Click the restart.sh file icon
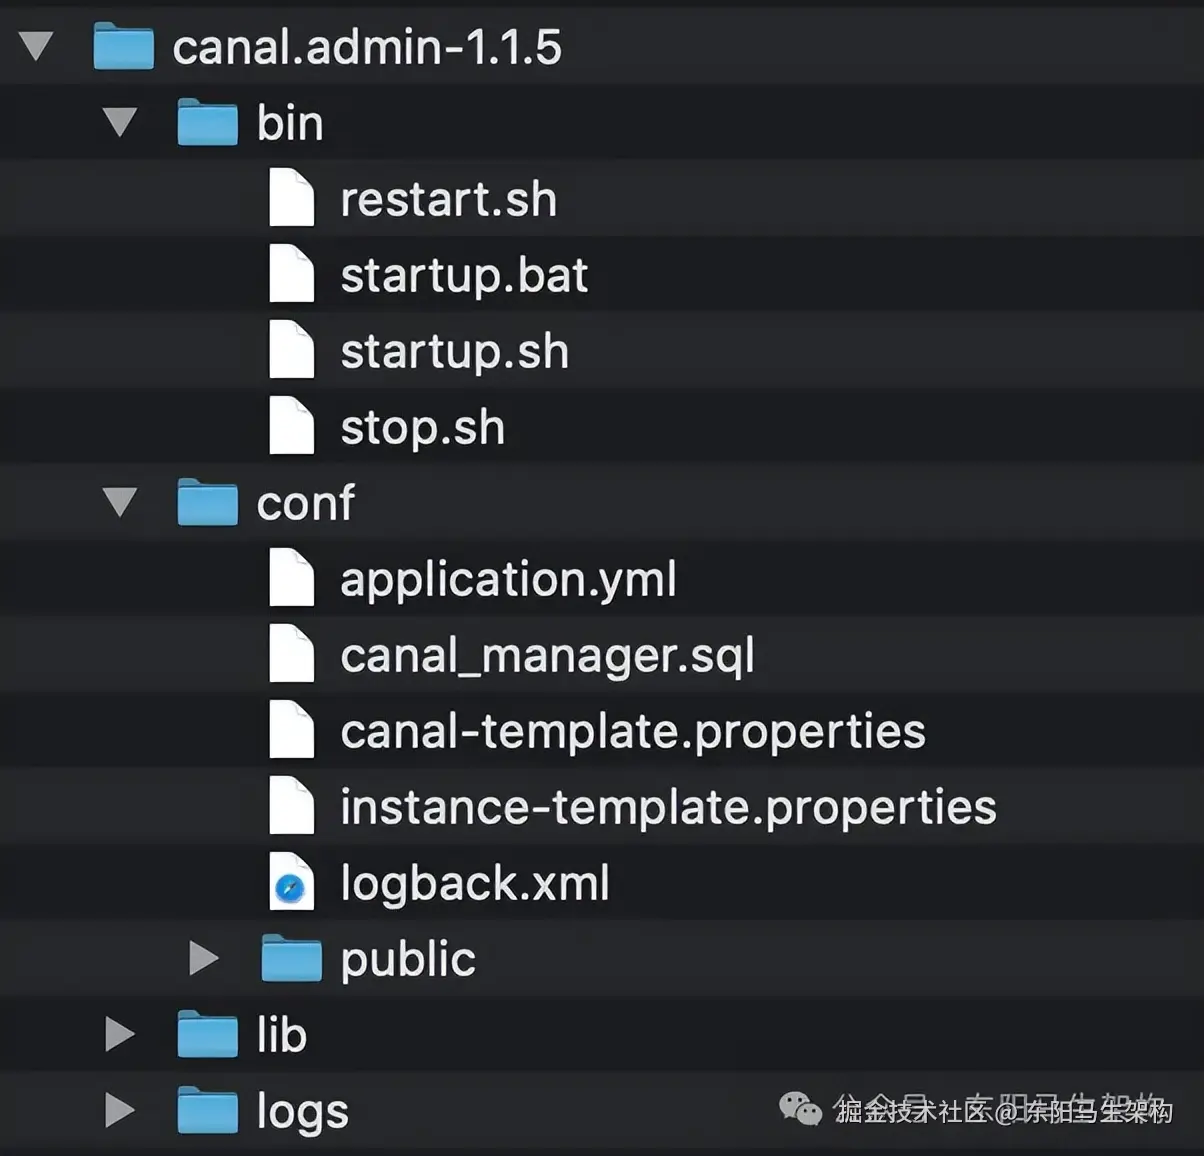The image size is (1204, 1156). click(x=291, y=199)
